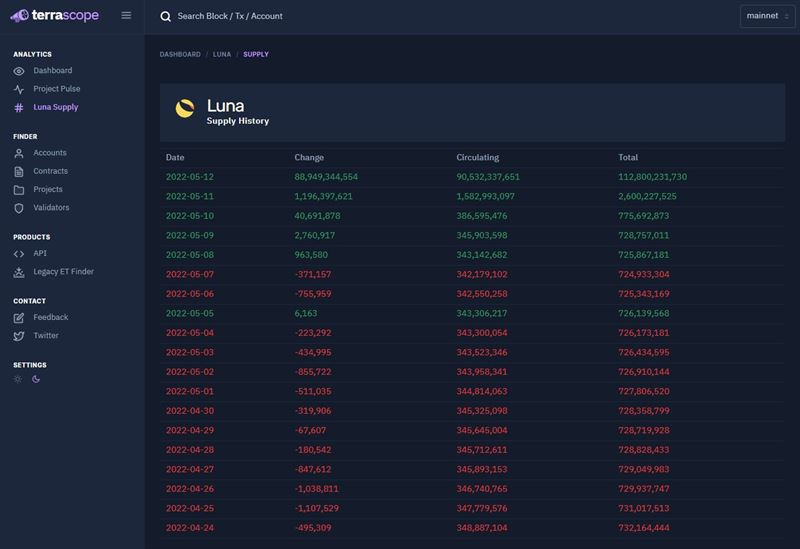Open Contracts in the Finder section
Image resolution: width=800 pixels, height=549 pixels.
pos(51,171)
